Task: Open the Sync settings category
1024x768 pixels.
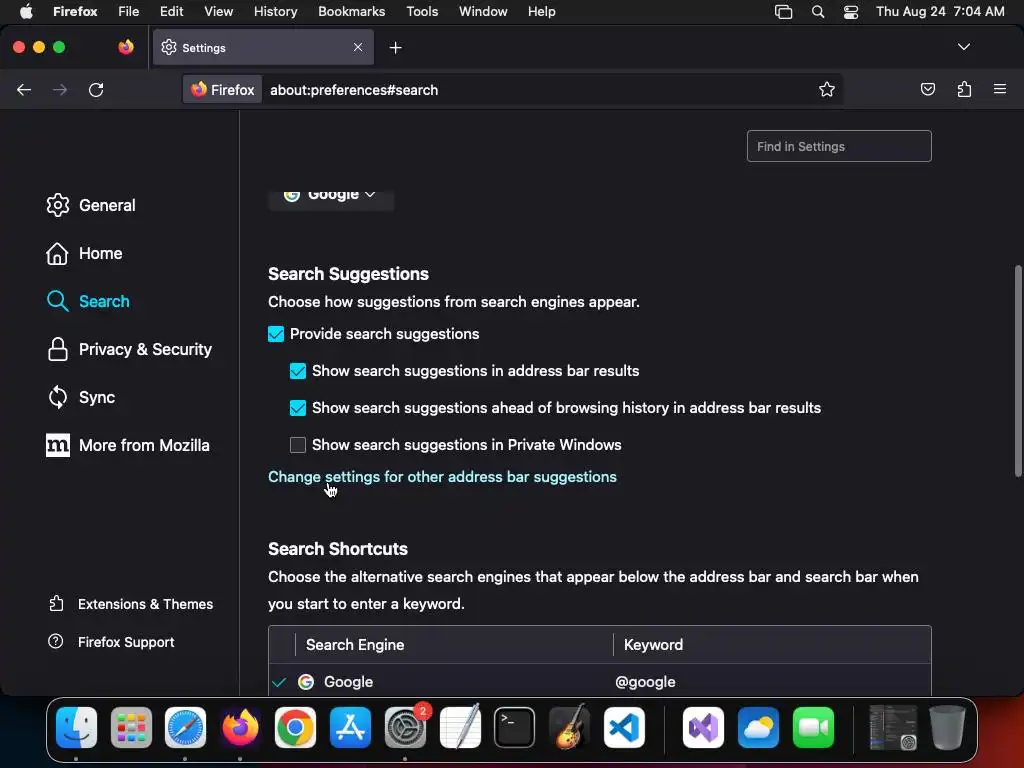Action: click(81, 397)
